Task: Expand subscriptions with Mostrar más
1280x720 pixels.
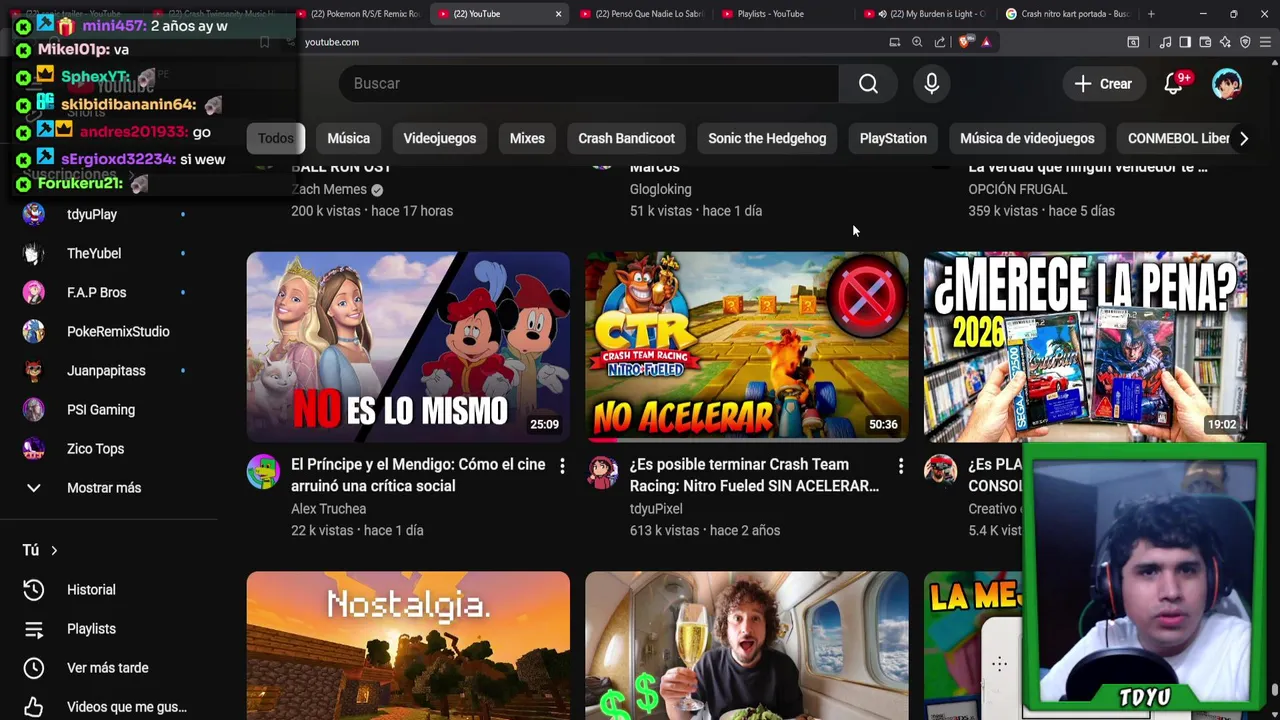Action: pyautogui.click(x=104, y=488)
